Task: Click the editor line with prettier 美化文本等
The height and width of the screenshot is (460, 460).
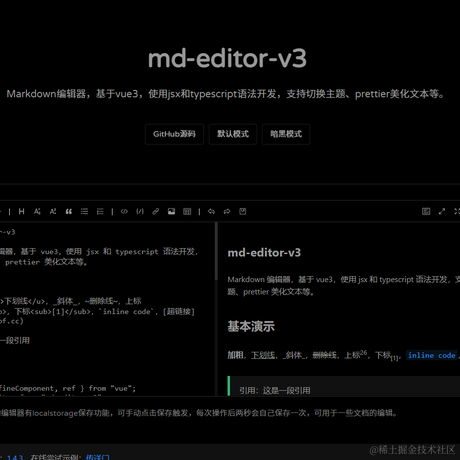Action: (46, 262)
